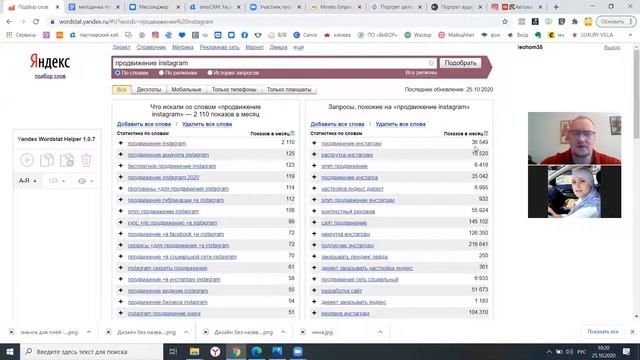
Task: Expand options for 'значок для плей' download
Action: (89, 332)
